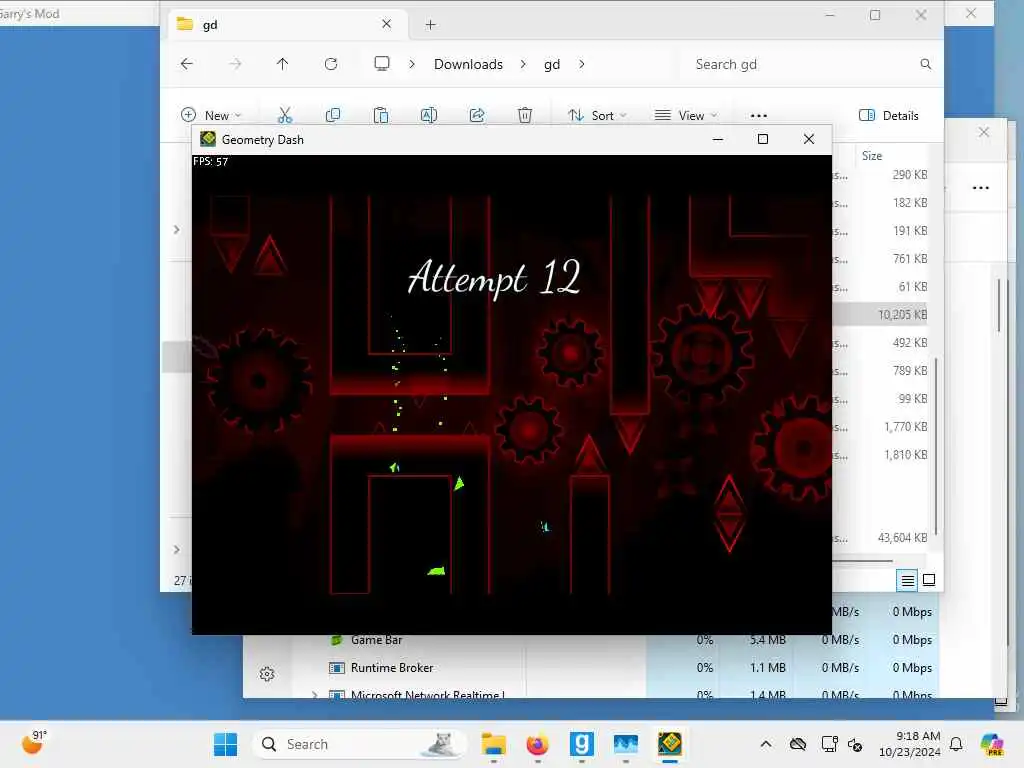This screenshot has width=1024, height=768.
Task: Close the gd tab
Action: [387, 24]
